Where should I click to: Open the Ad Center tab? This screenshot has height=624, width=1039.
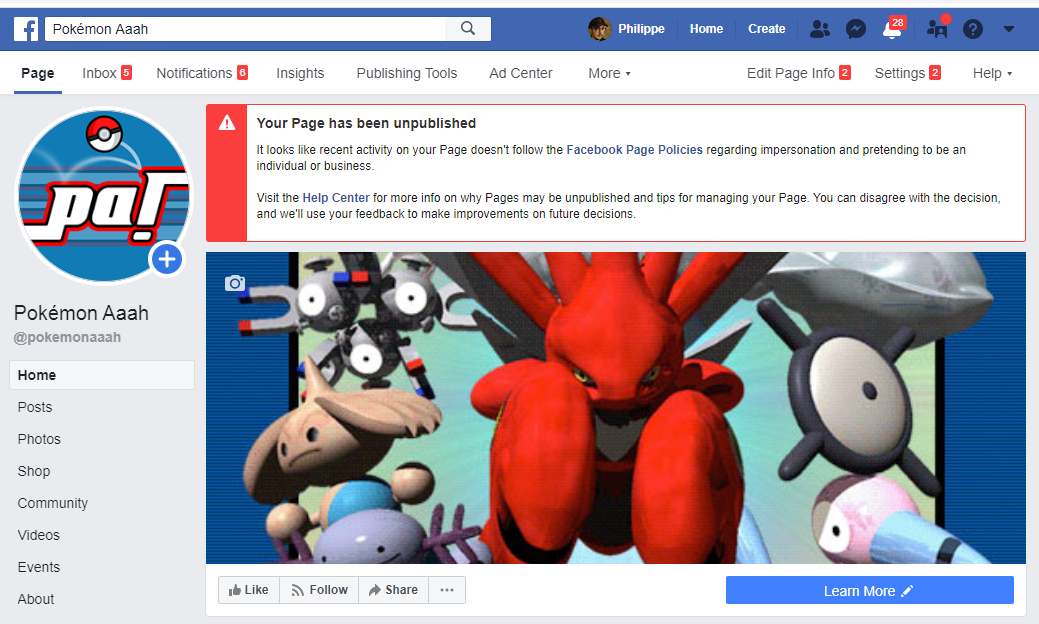521,73
